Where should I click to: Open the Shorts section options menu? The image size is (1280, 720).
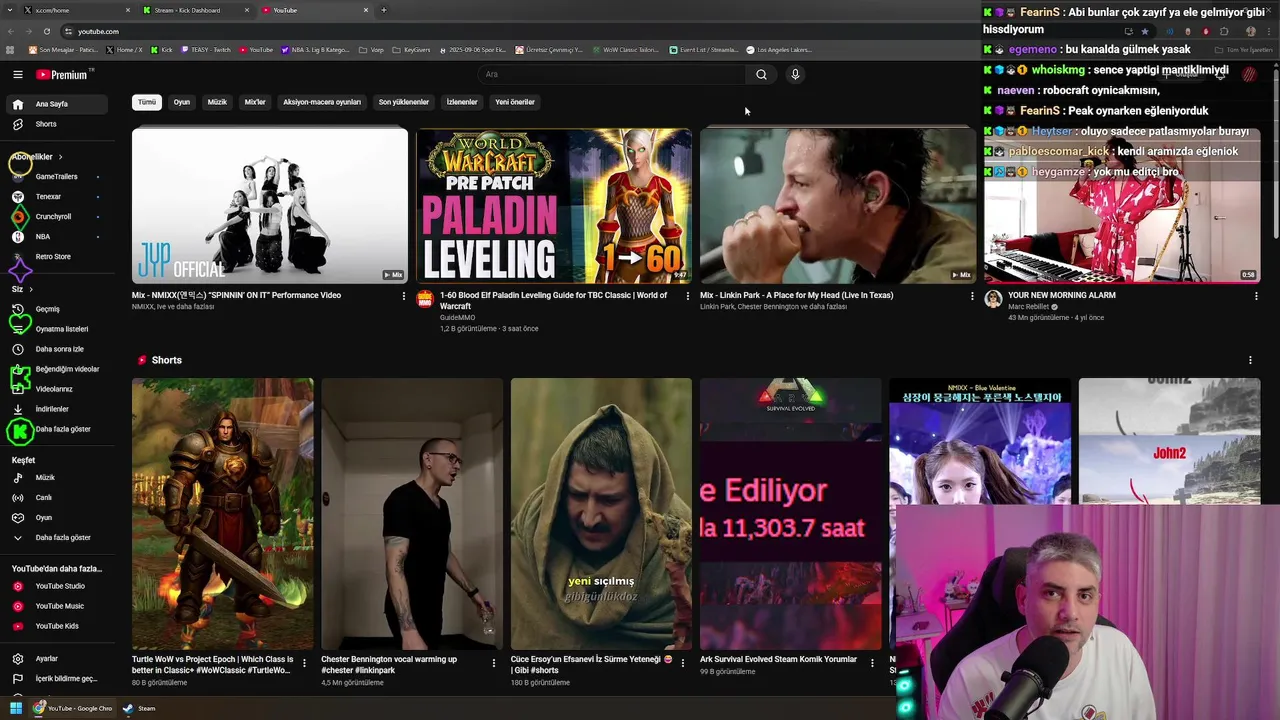[1250, 360]
